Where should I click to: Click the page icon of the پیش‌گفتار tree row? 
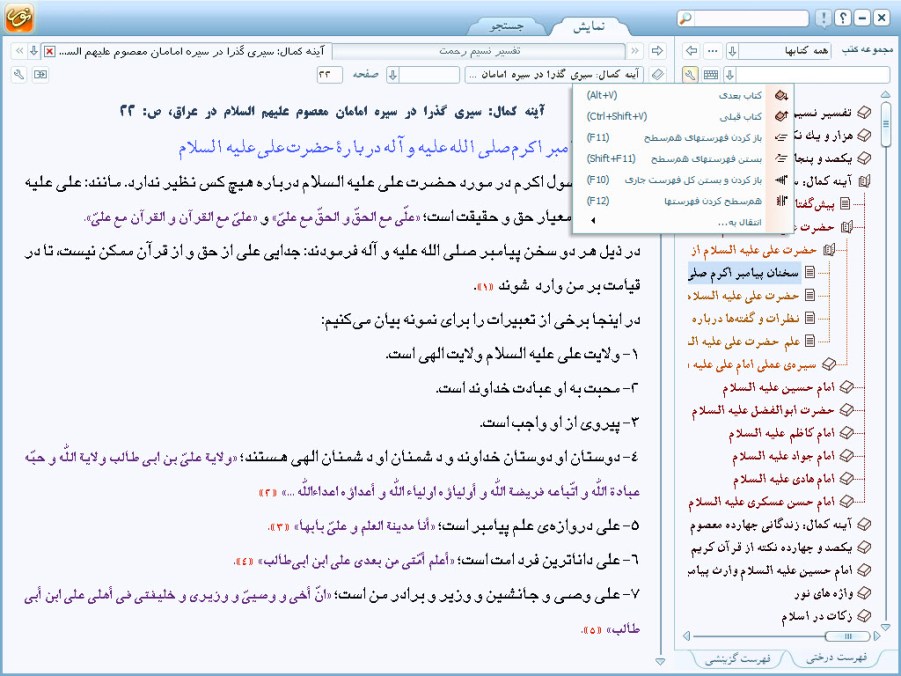click(845, 203)
